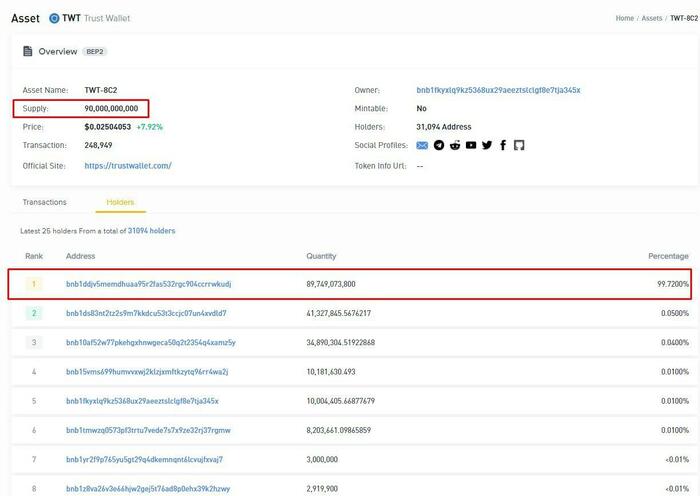Click quantity 34,890,304.51922868
This screenshot has height=496, width=700.
click(341, 343)
